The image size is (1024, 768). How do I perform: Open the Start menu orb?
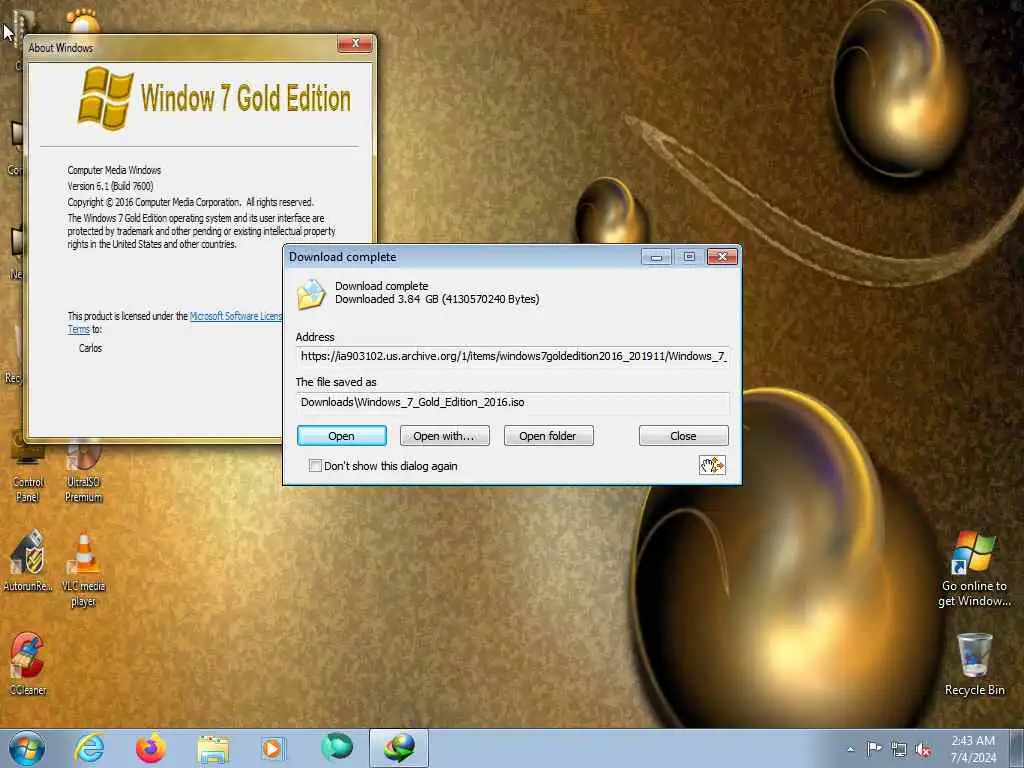click(27, 748)
